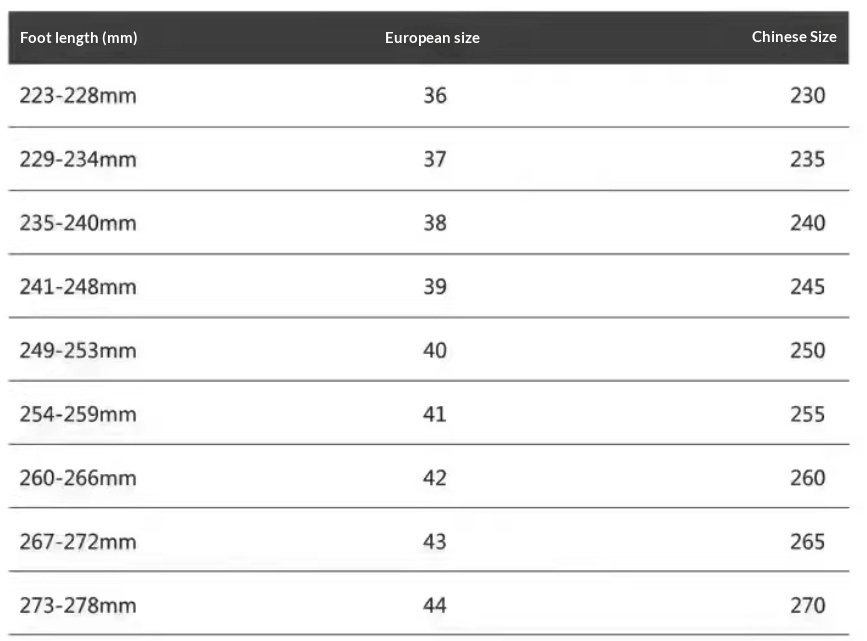
Task: Choose European size 40 value
Action: [x=435, y=351]
